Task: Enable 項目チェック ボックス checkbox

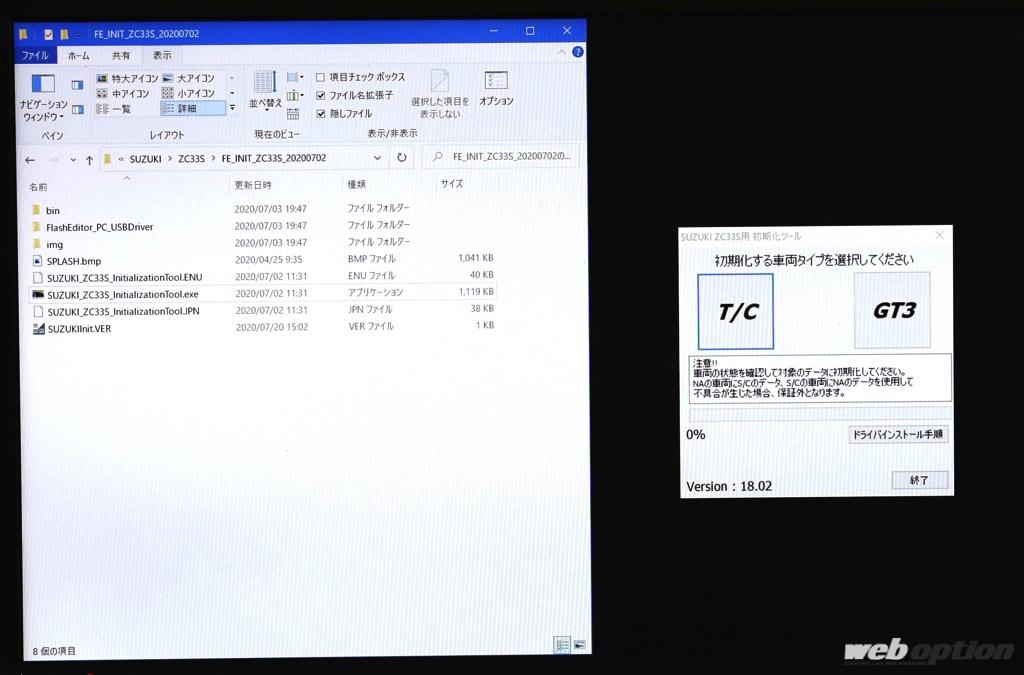Action: (321, 77)
